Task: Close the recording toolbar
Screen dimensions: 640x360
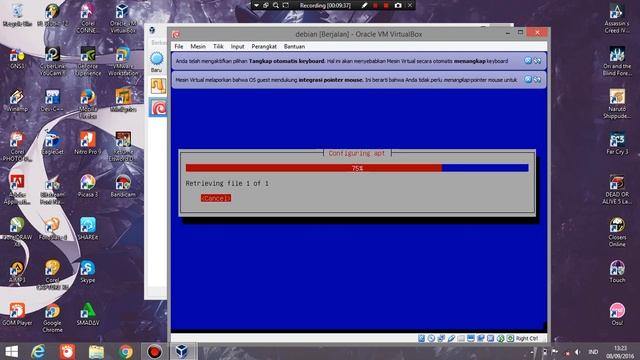Action: [410, 5]
